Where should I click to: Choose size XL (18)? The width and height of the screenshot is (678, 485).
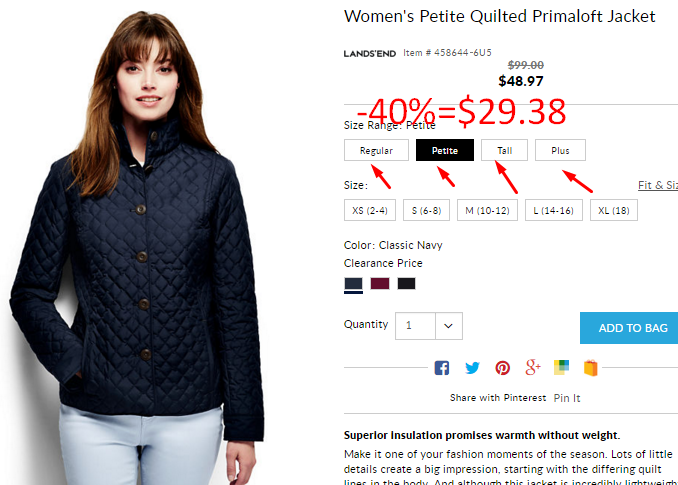(614, 211)
